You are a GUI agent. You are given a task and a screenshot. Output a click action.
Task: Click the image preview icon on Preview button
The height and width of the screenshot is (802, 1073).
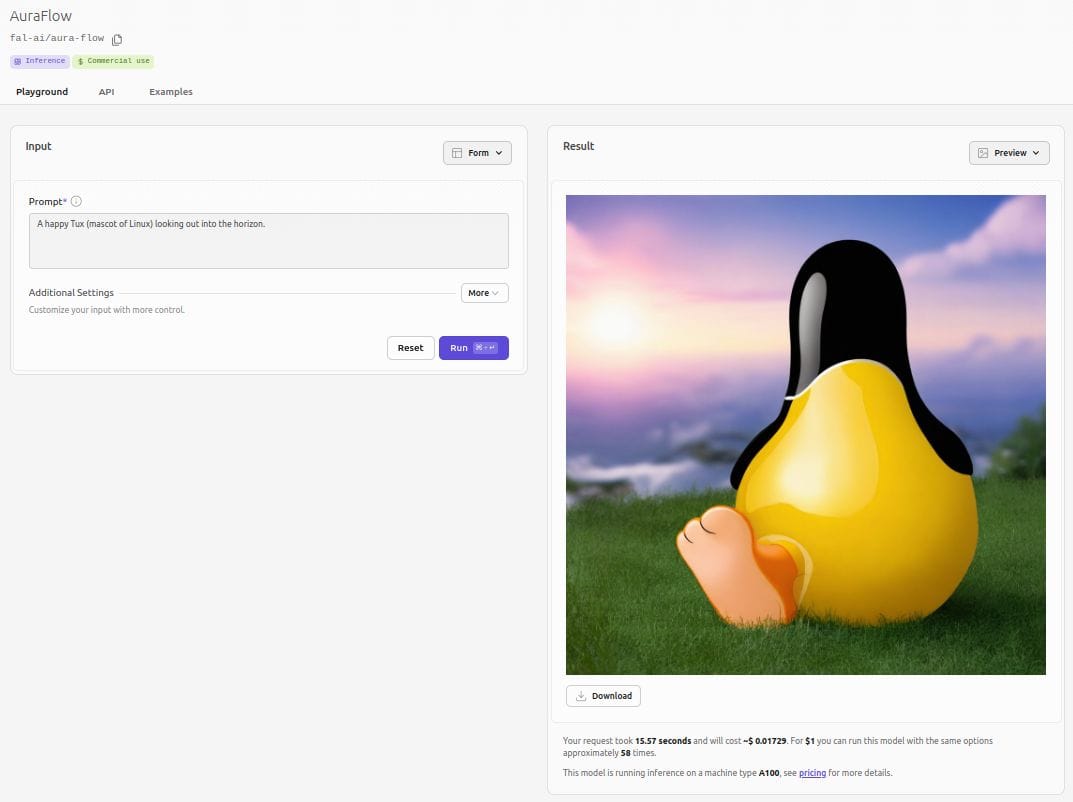[x=983, y=152]
